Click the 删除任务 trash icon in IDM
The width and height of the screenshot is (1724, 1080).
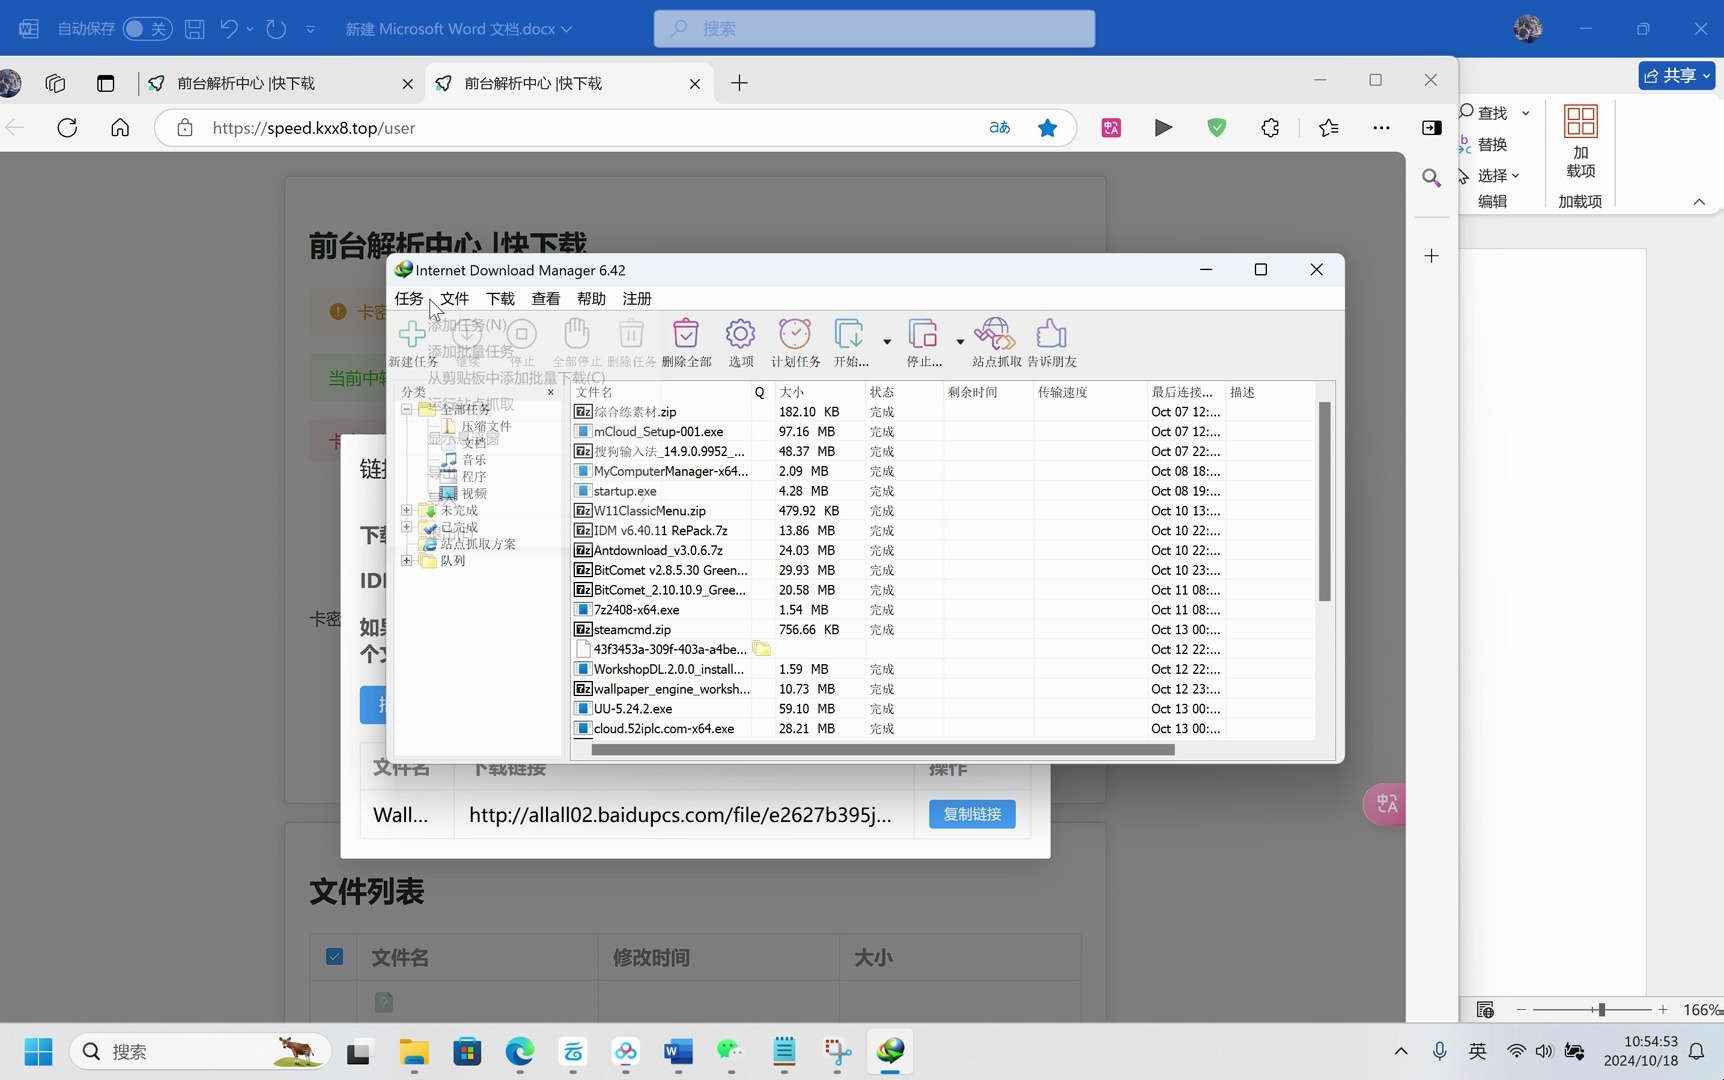[x=631, y=334]
